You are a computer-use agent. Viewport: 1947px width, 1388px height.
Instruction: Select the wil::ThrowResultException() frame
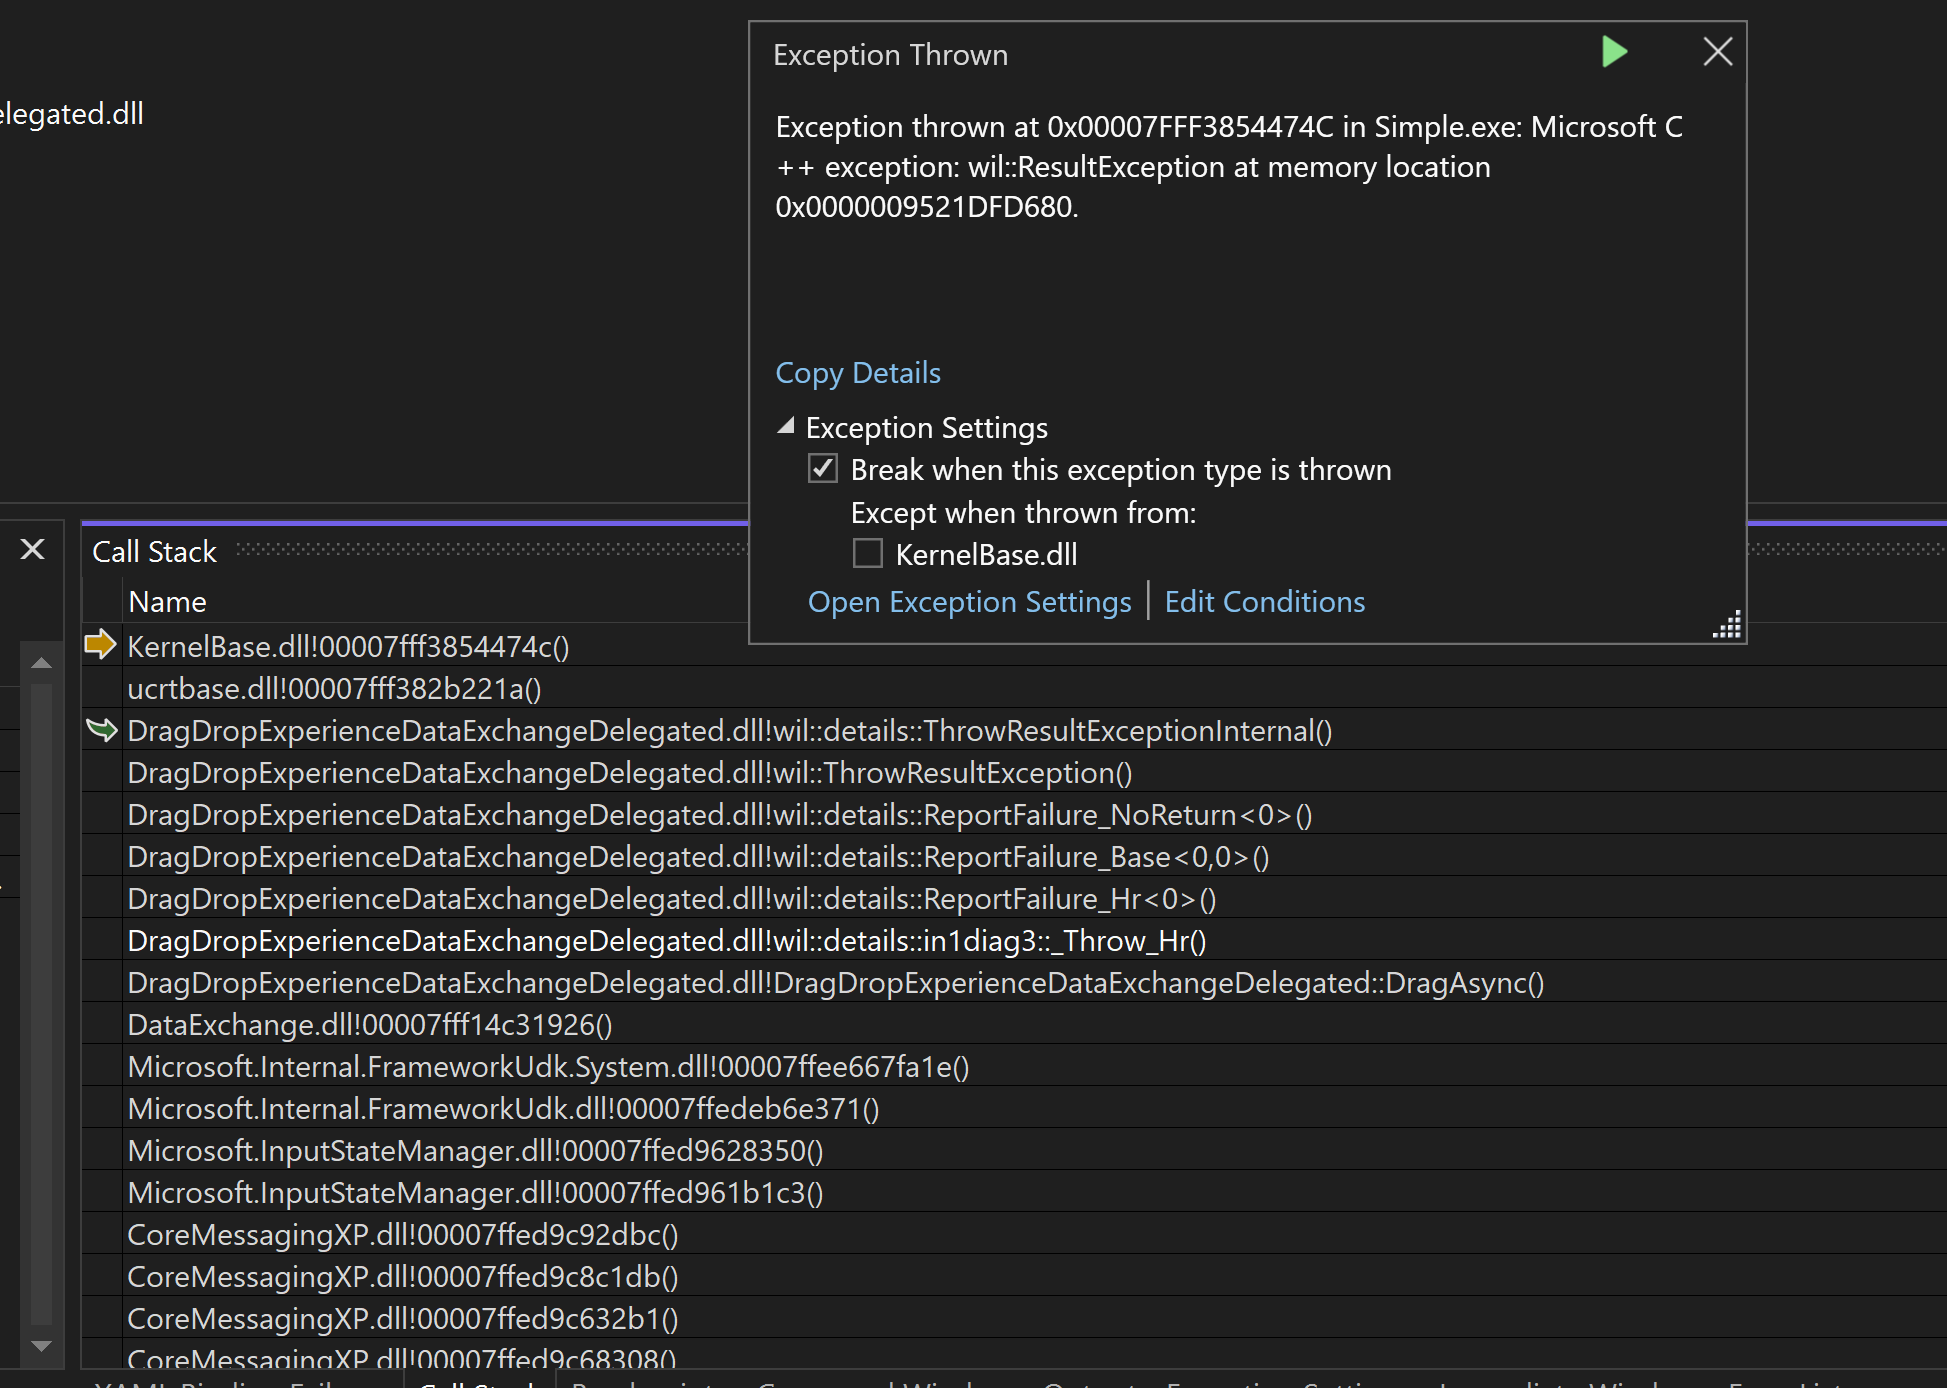click(629, 773)
